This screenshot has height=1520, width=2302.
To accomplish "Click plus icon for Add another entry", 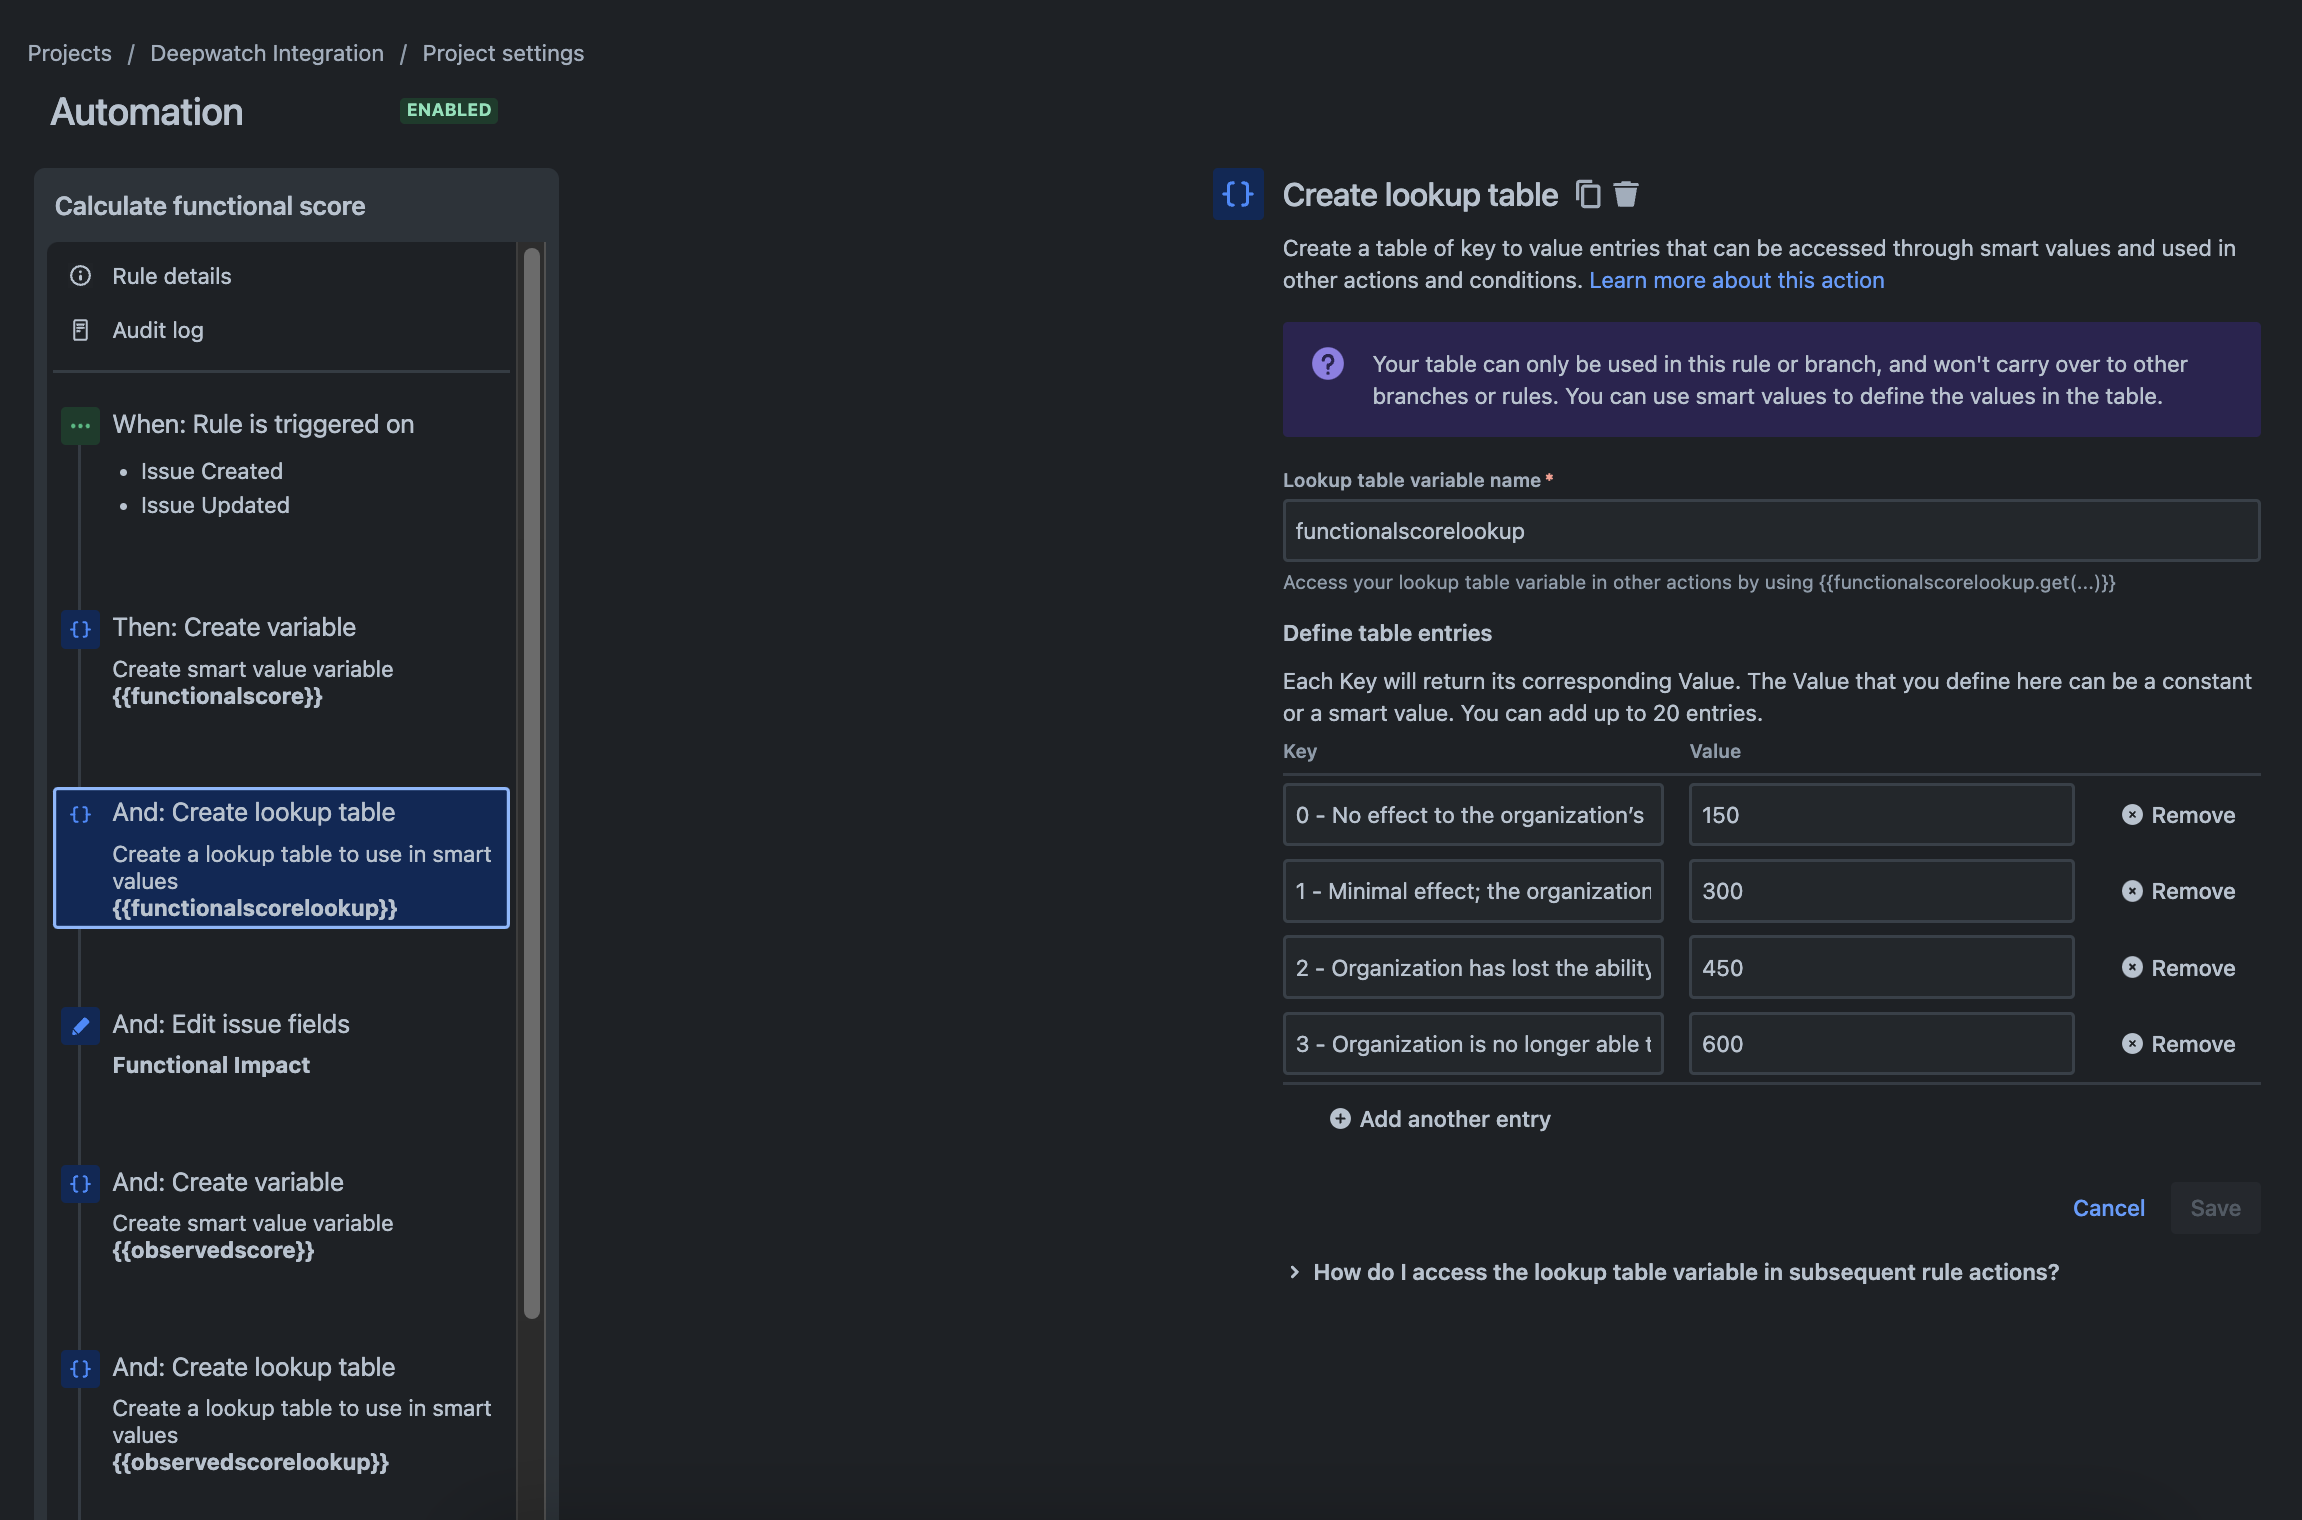I will click(1340, 1119).
